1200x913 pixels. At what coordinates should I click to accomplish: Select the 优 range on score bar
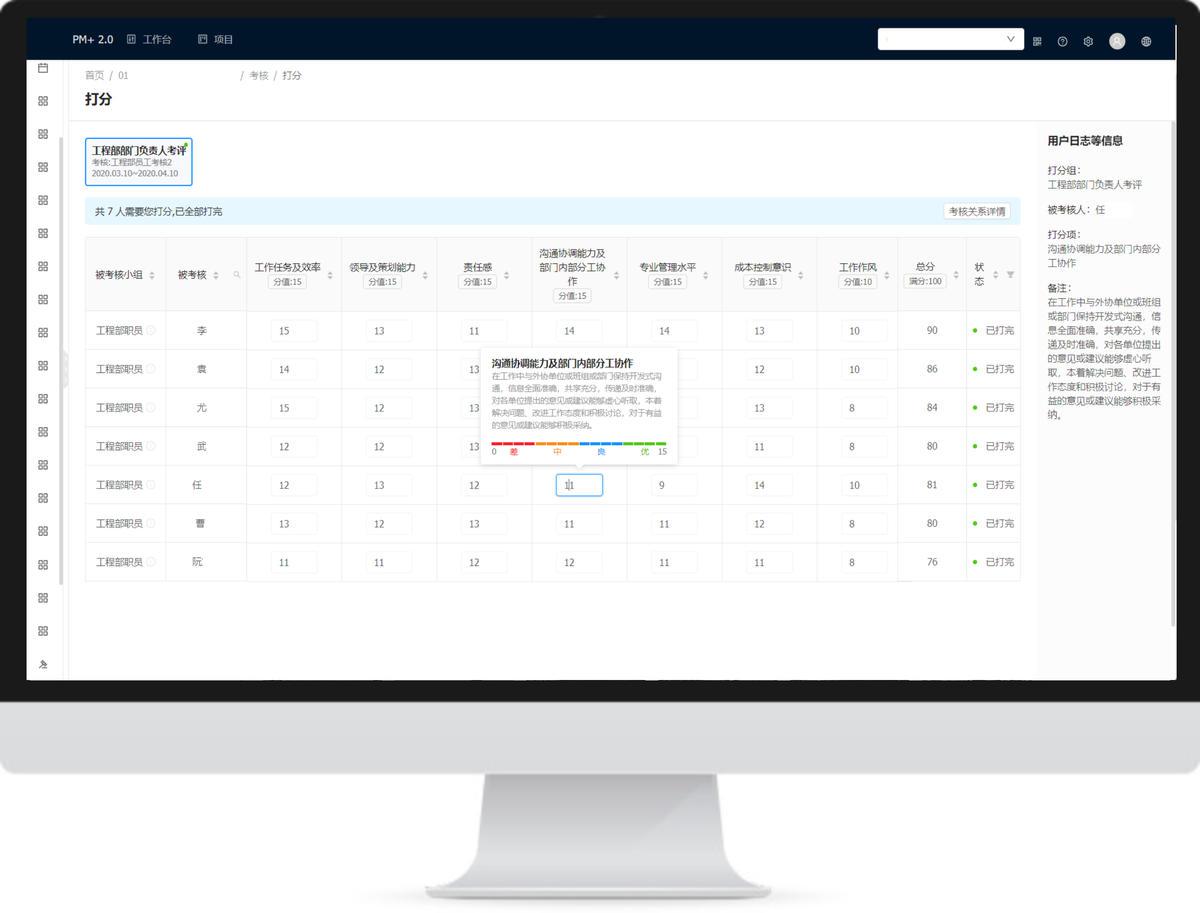[644, 451]
